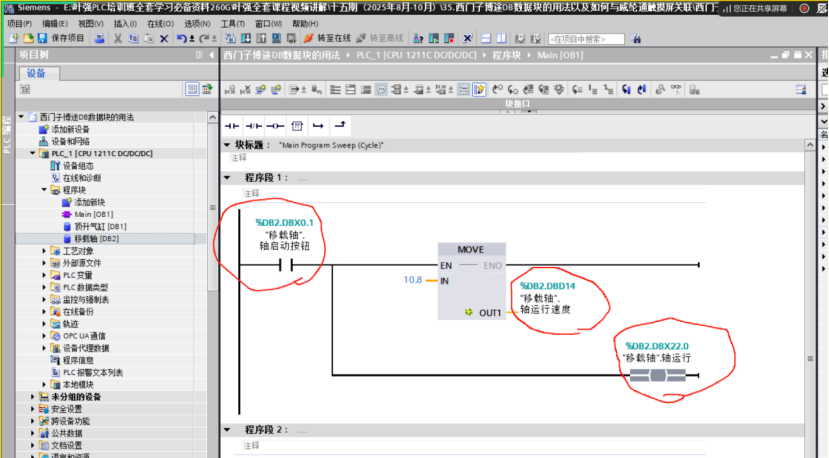
Task: Open the 移载轴 [DB2] data block
Action: (96, 239)
